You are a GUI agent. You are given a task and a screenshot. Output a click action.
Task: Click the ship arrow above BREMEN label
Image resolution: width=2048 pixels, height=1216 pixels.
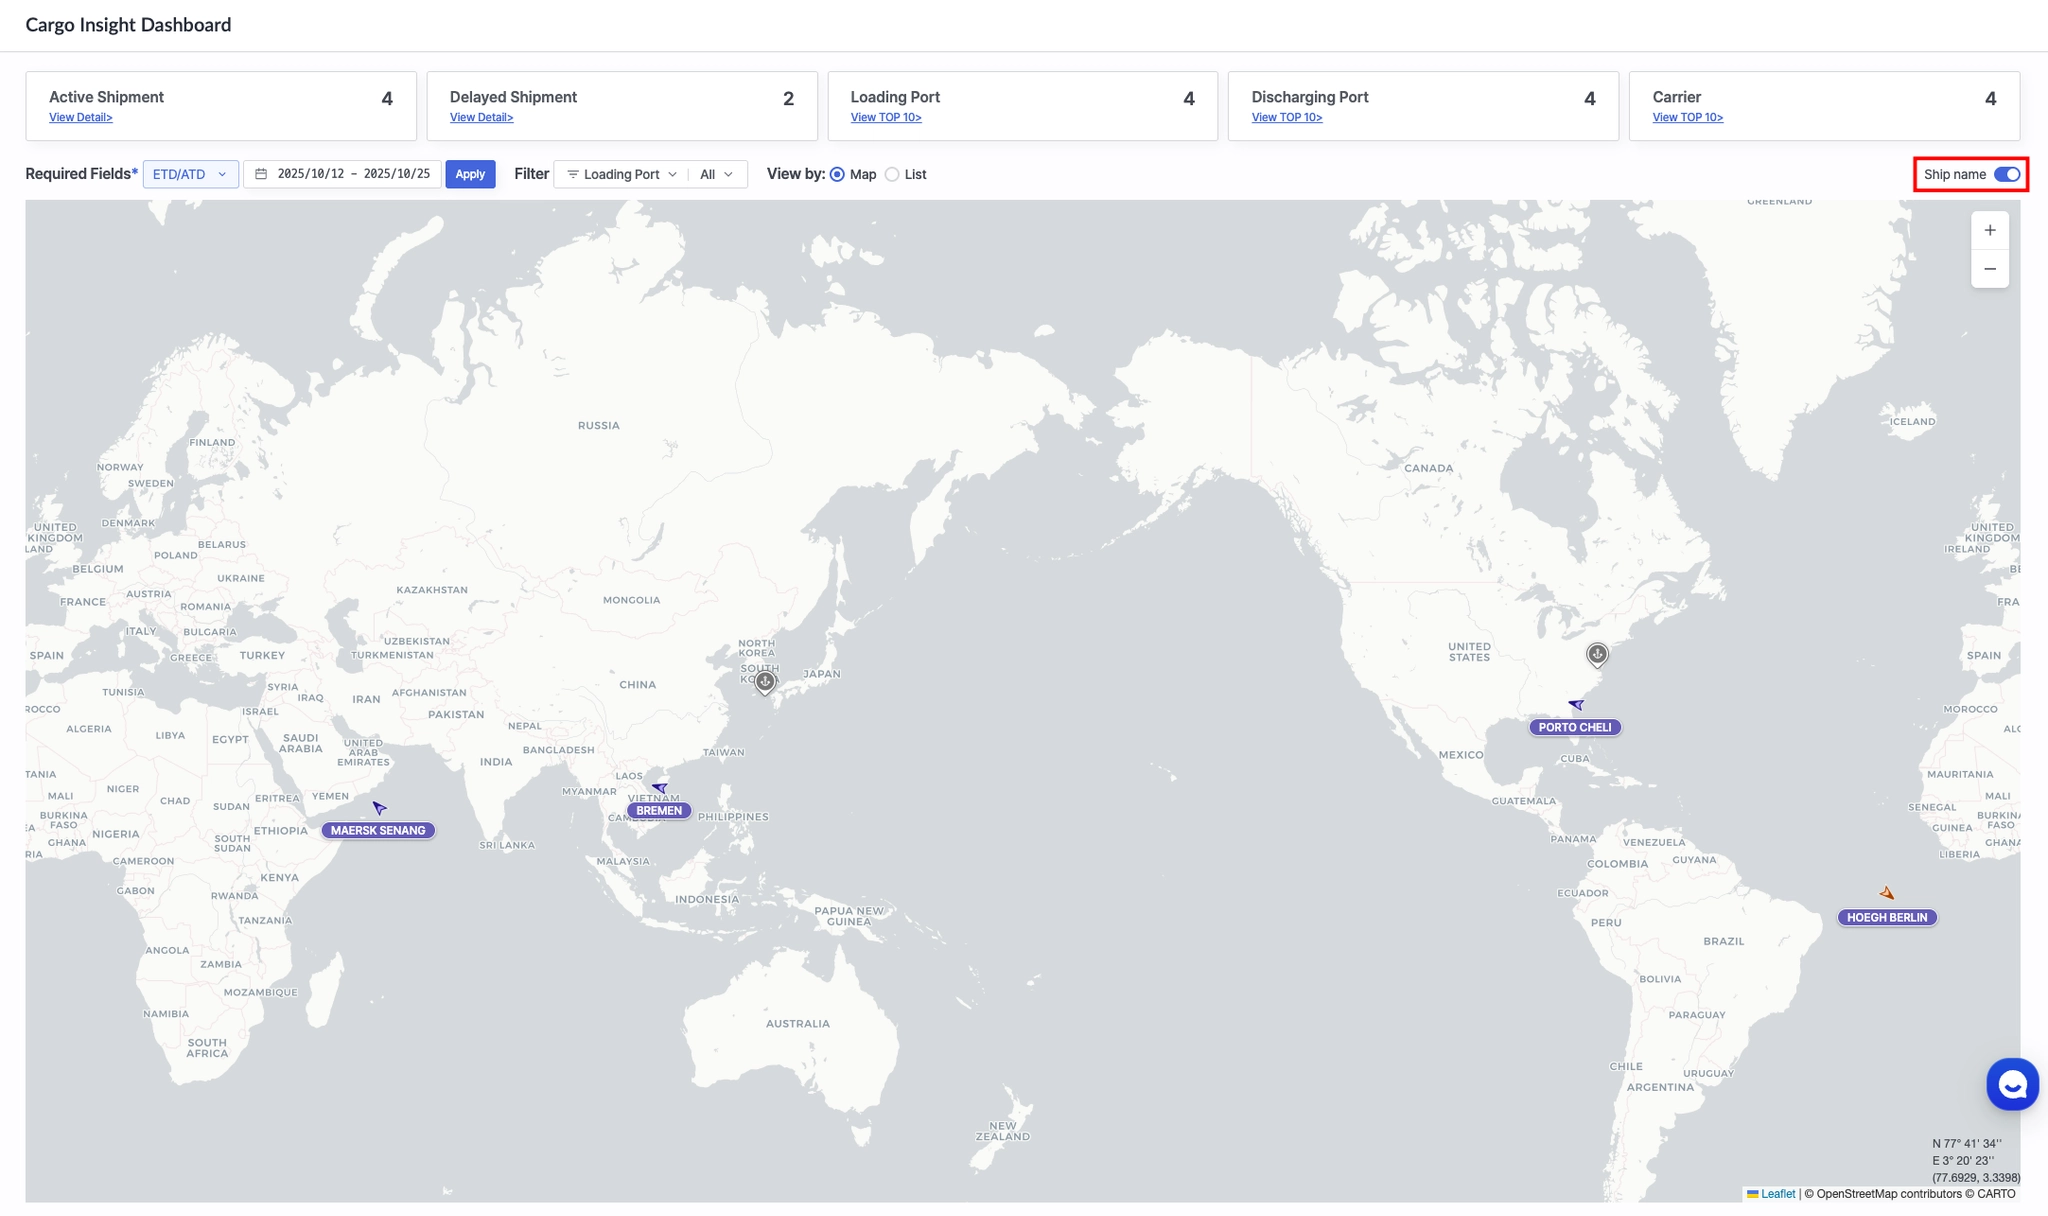tap(659, 788)
